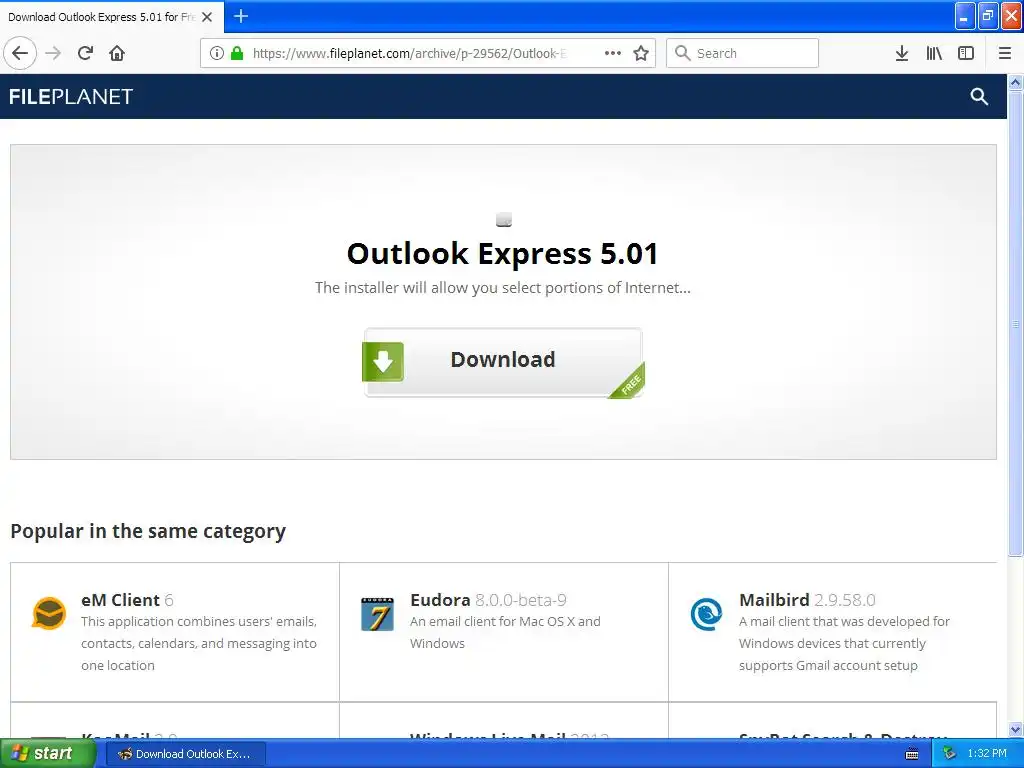Click the eM Client app icon
The height and width of the screenshot is (768, 1024).
coord(49,614)
